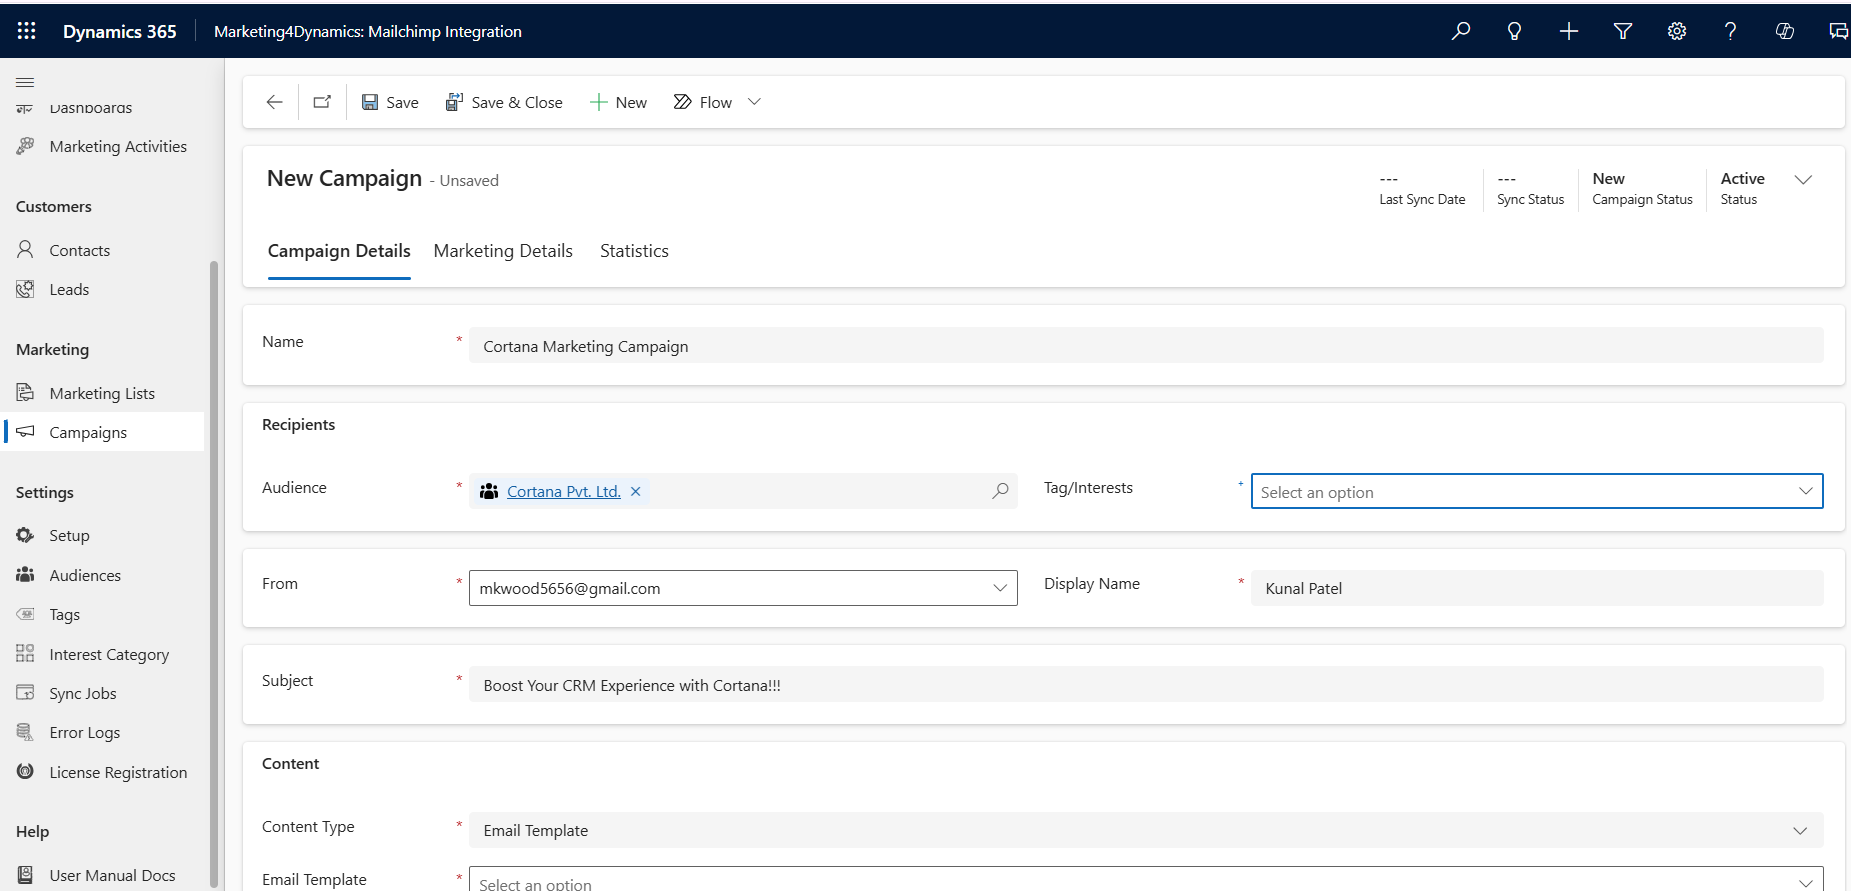The image size is (1851, 891).
Task: Open record in new window icon
Action: point(322,102)
